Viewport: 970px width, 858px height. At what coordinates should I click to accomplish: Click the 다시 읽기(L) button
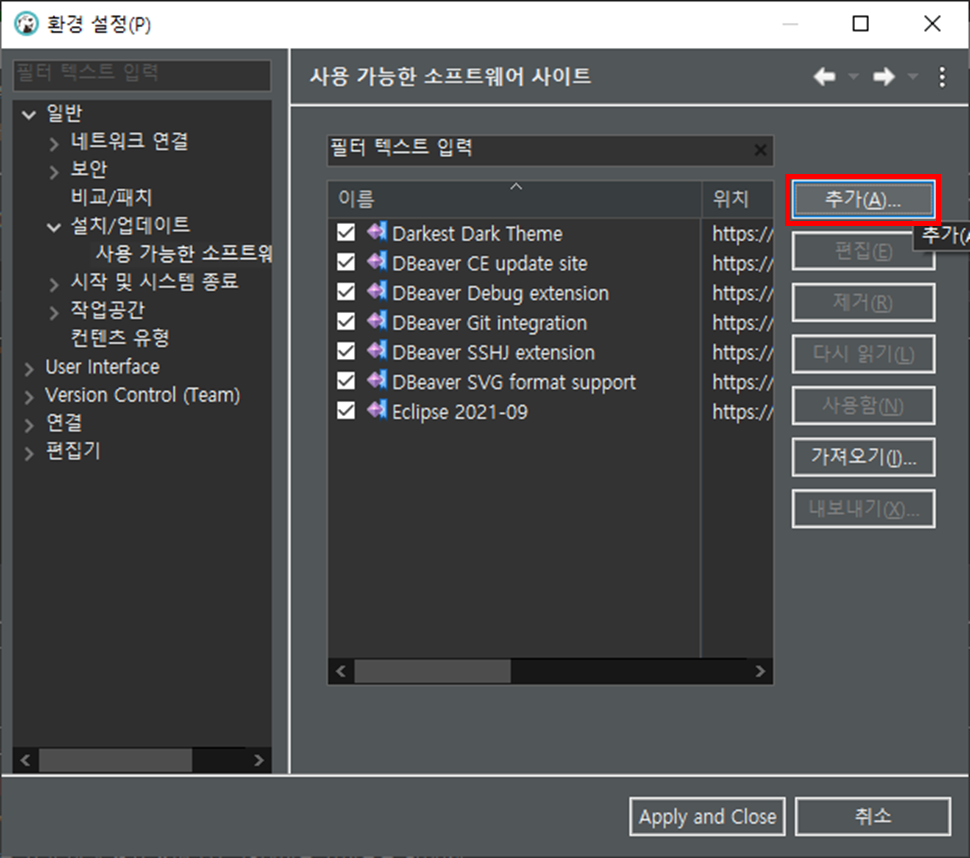click(863, 354)
